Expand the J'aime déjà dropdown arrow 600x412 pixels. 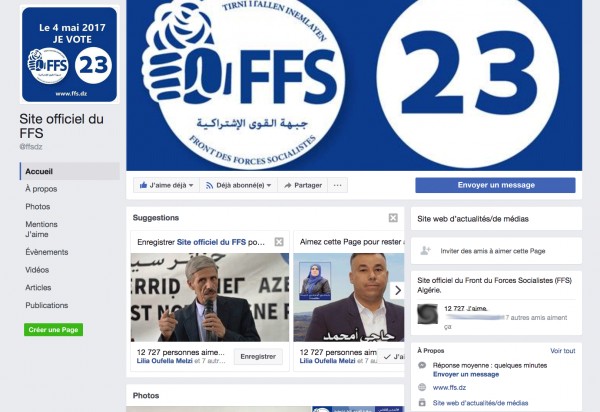(191, 186)
